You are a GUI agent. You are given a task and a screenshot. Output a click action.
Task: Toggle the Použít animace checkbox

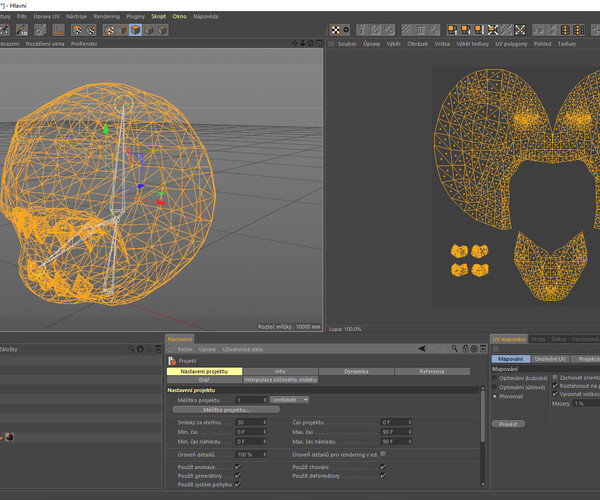pos(238,466)
